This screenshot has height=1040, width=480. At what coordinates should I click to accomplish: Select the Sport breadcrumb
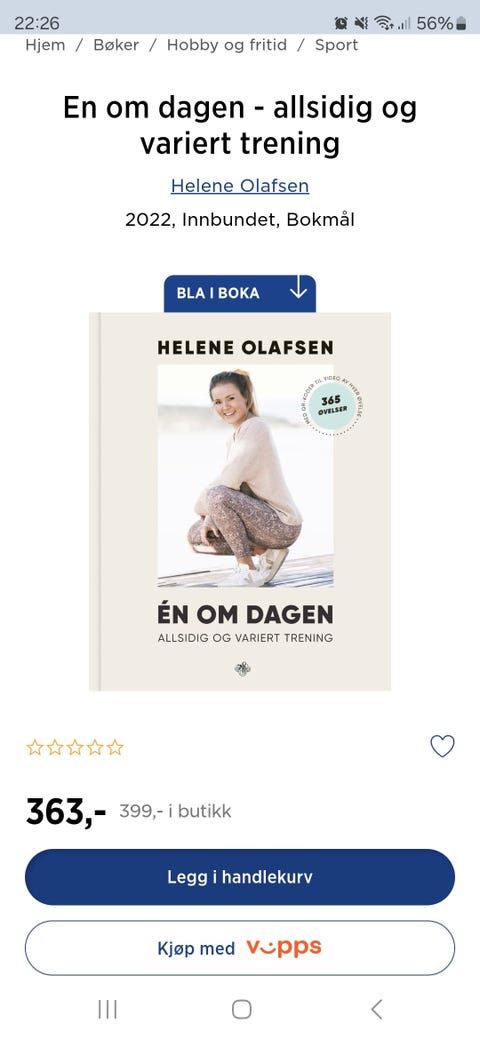[336, 45]
